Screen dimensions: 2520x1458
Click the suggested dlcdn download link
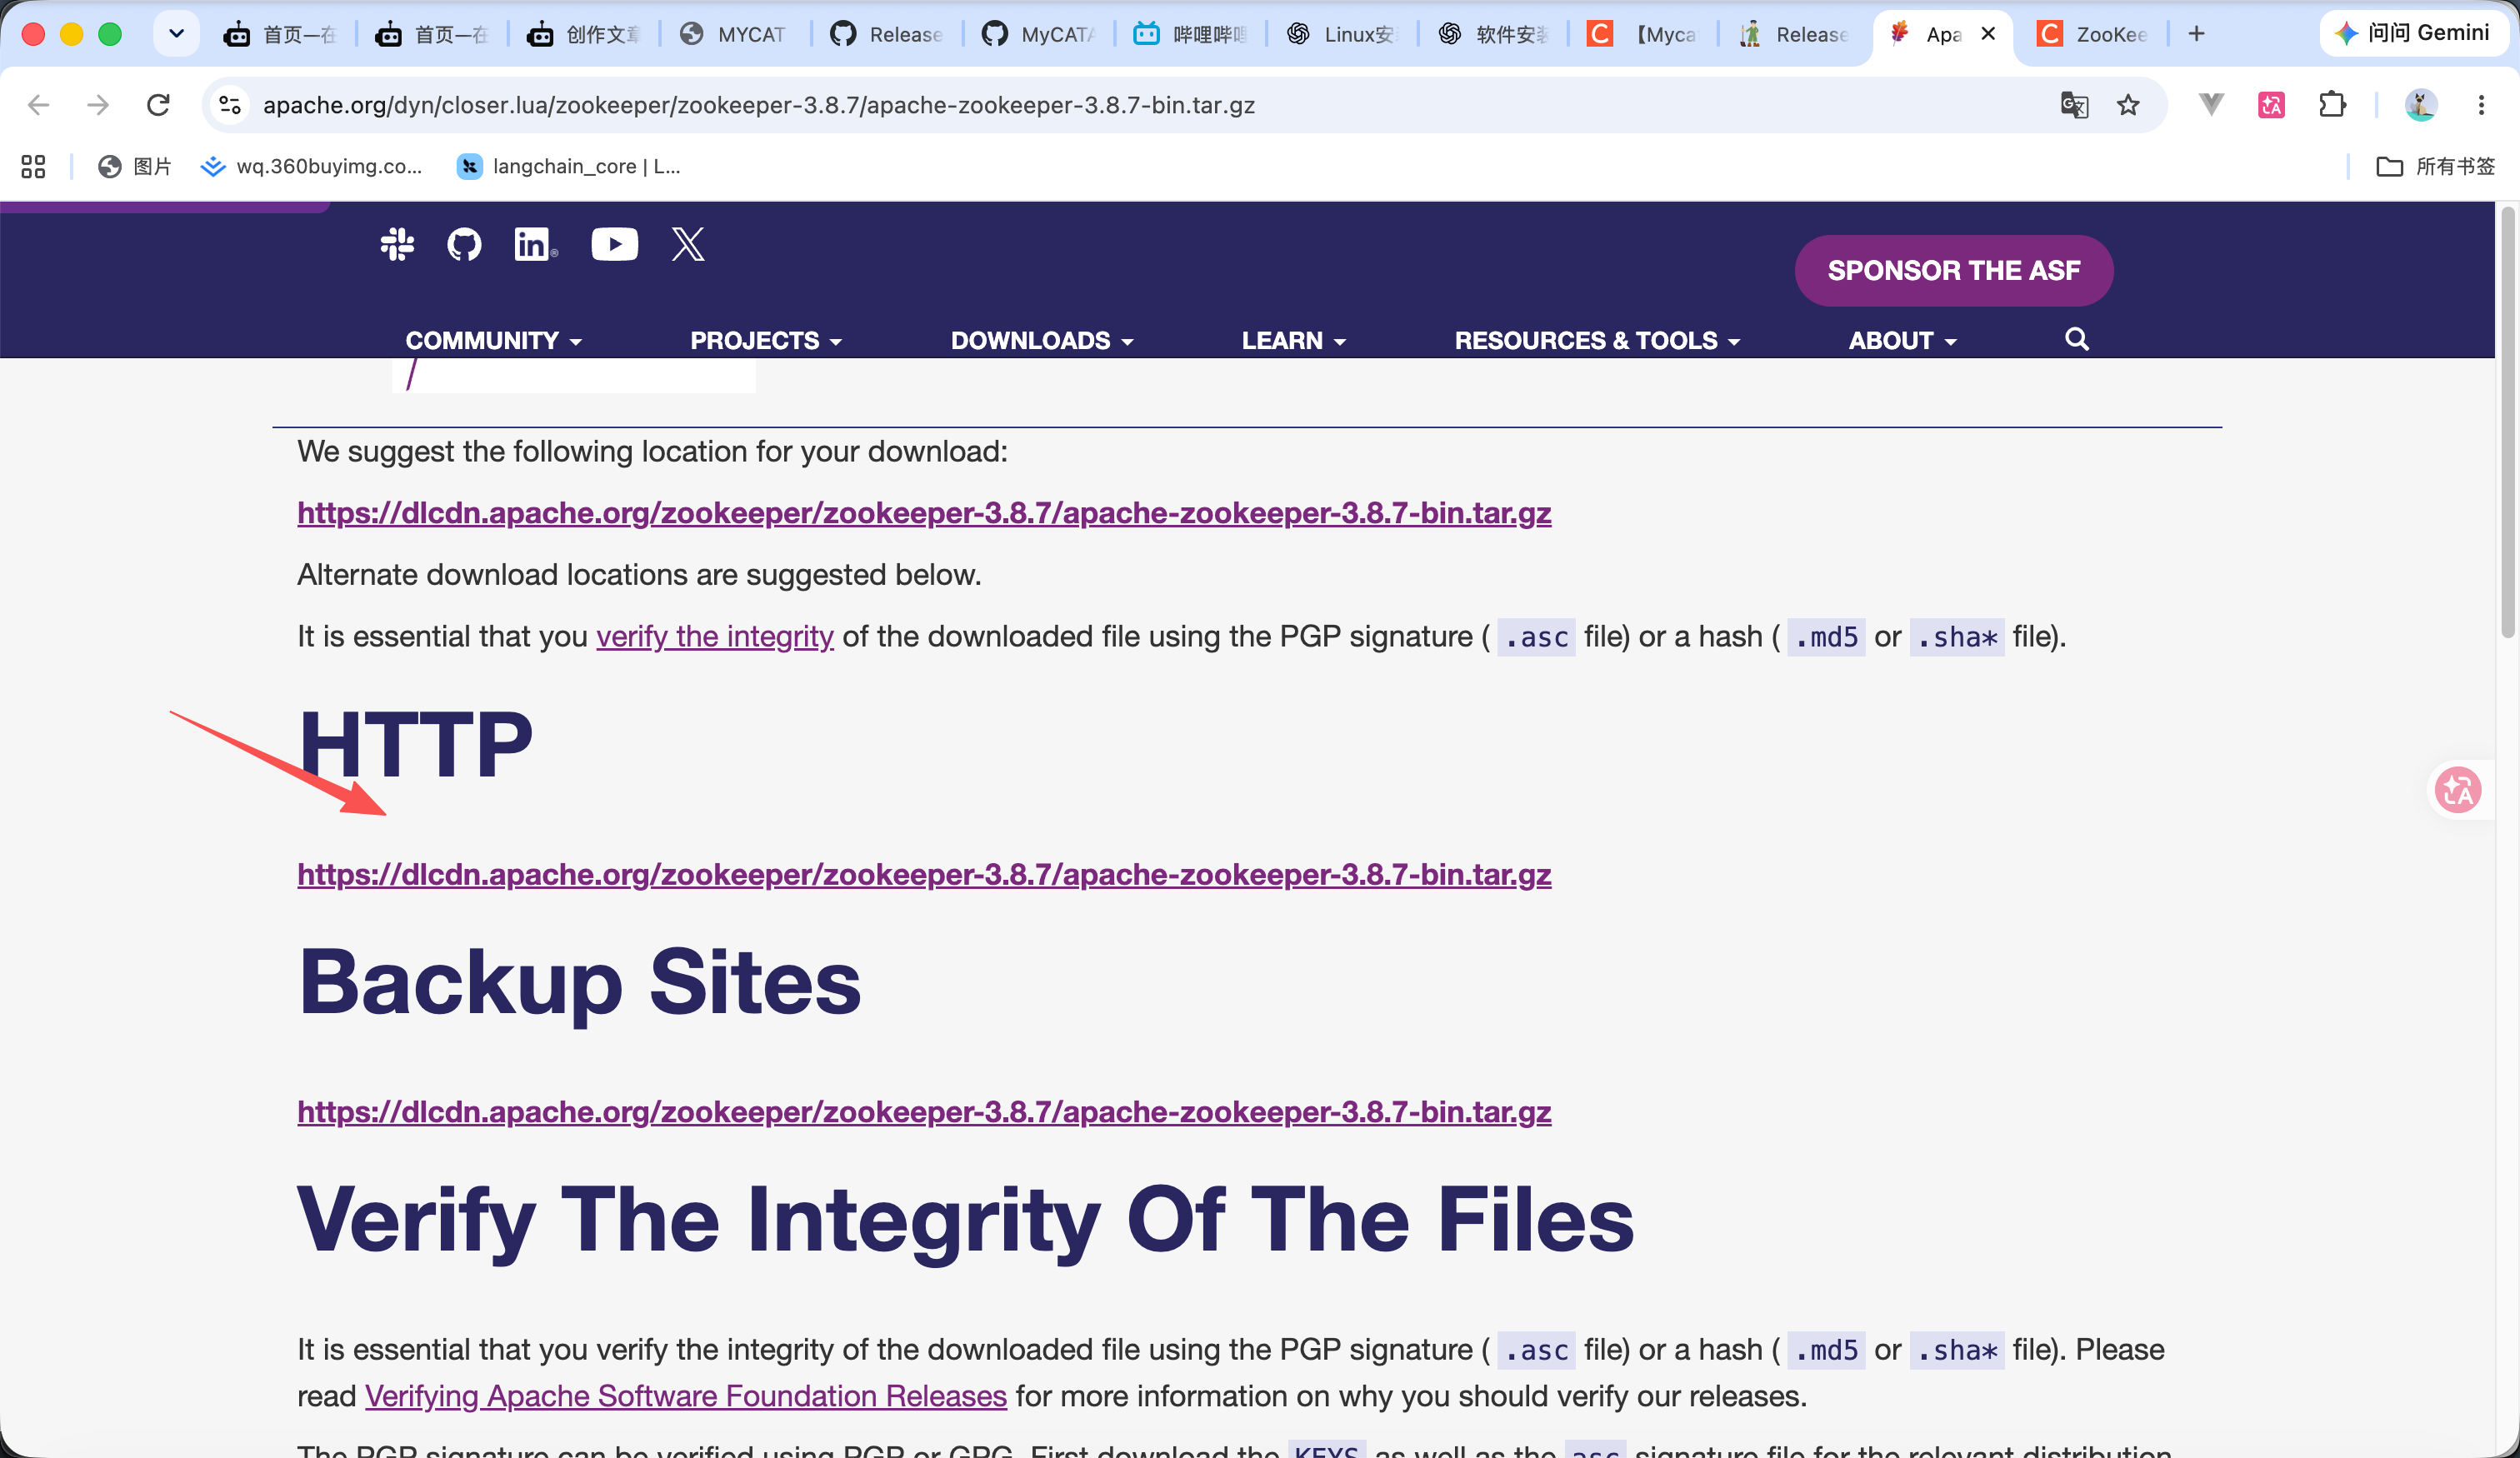pyautogui.click(x=924, y=513)
